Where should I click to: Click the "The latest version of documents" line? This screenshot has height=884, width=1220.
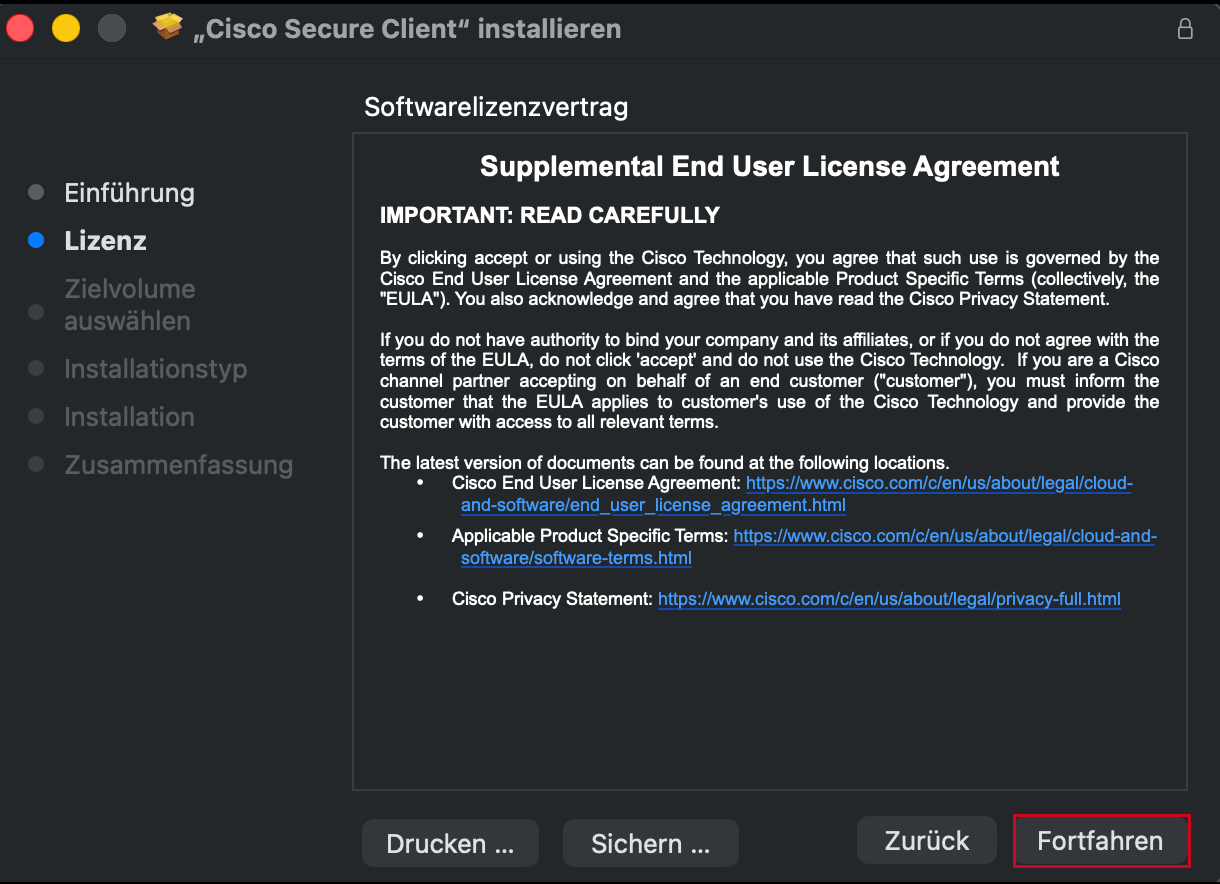pyautogui.click(x=664, y=463)
